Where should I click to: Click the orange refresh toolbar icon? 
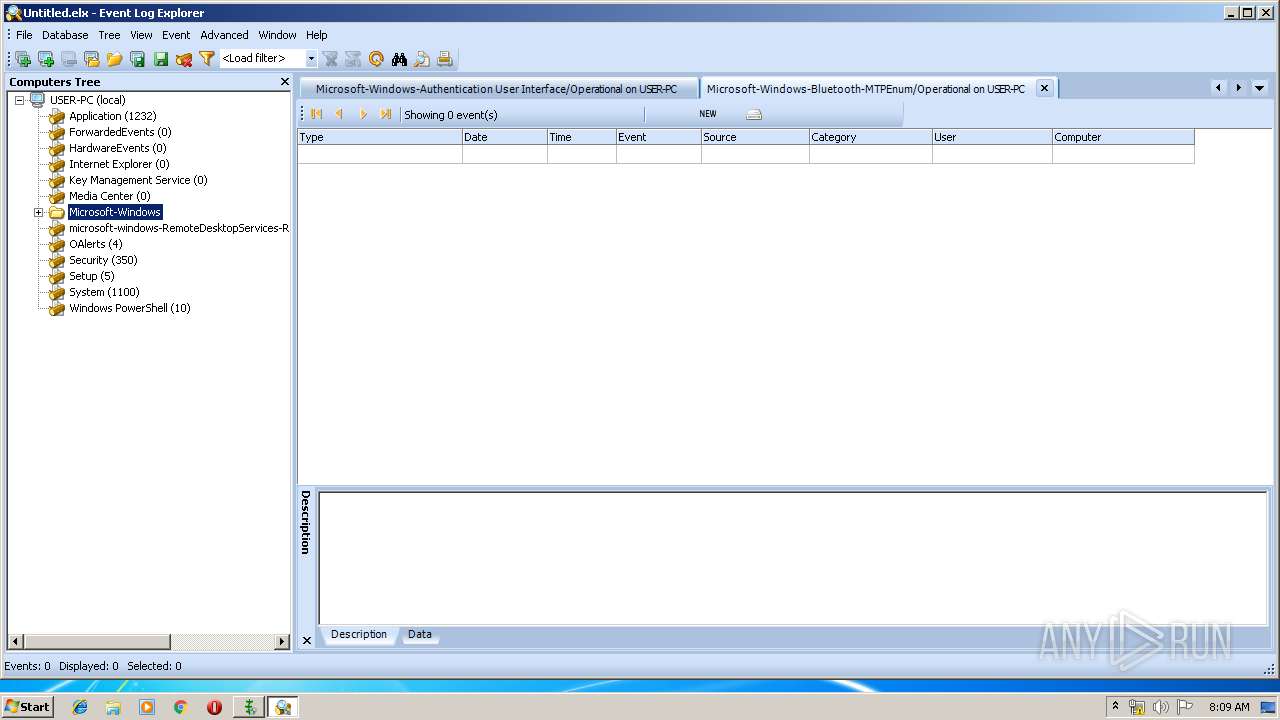[x=377, y=59]
